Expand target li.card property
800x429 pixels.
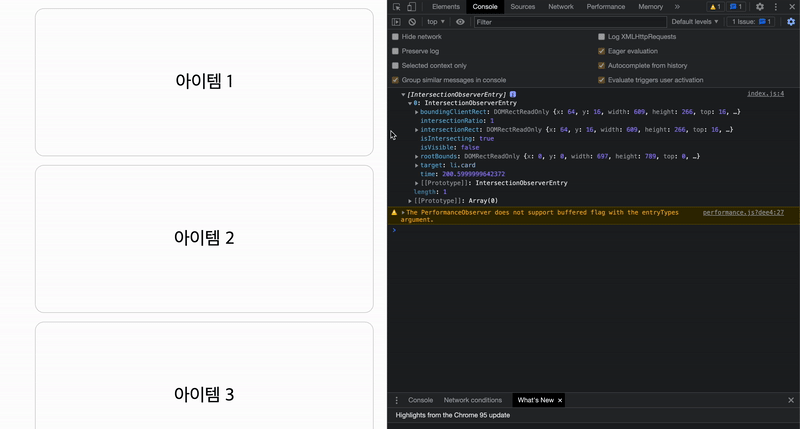(x=416, y=165)
